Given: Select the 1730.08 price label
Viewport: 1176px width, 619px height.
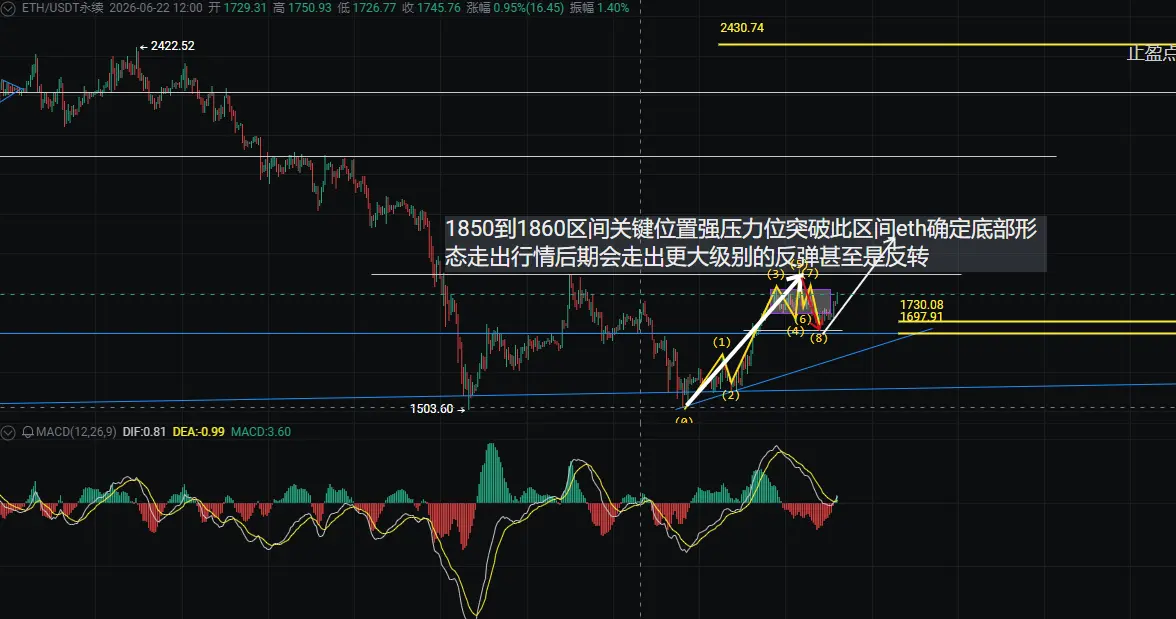Looking at the screenshot, I should tap(922, 305).
